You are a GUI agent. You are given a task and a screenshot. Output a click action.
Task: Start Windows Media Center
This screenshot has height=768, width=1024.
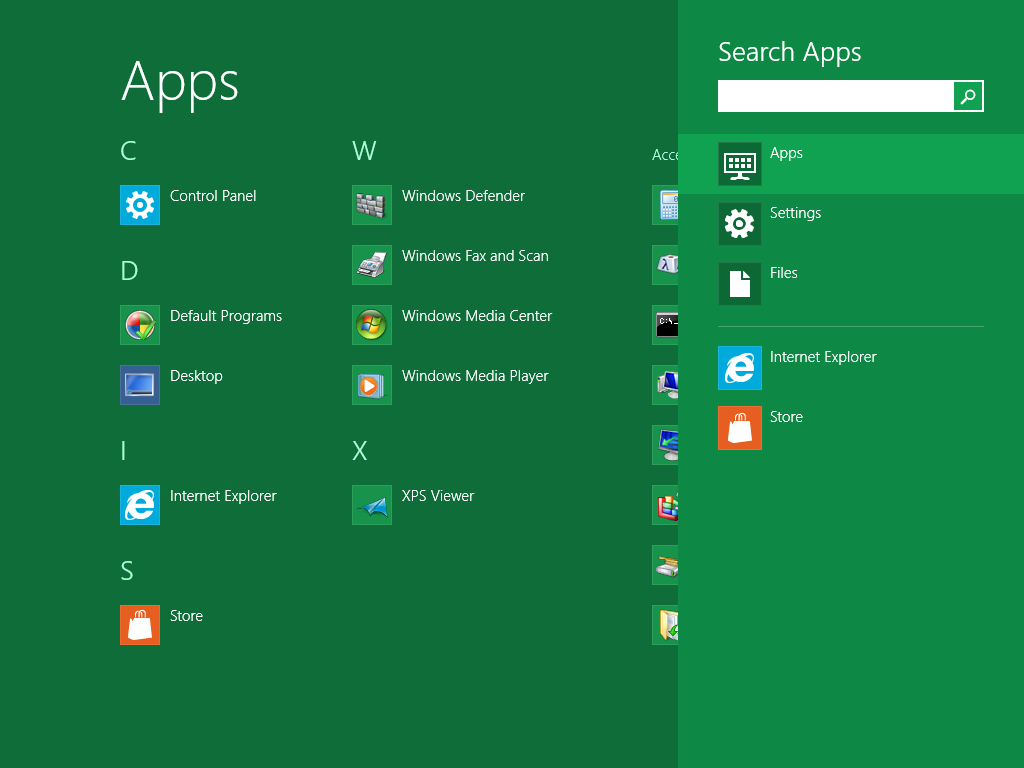(x=372, y=325)
